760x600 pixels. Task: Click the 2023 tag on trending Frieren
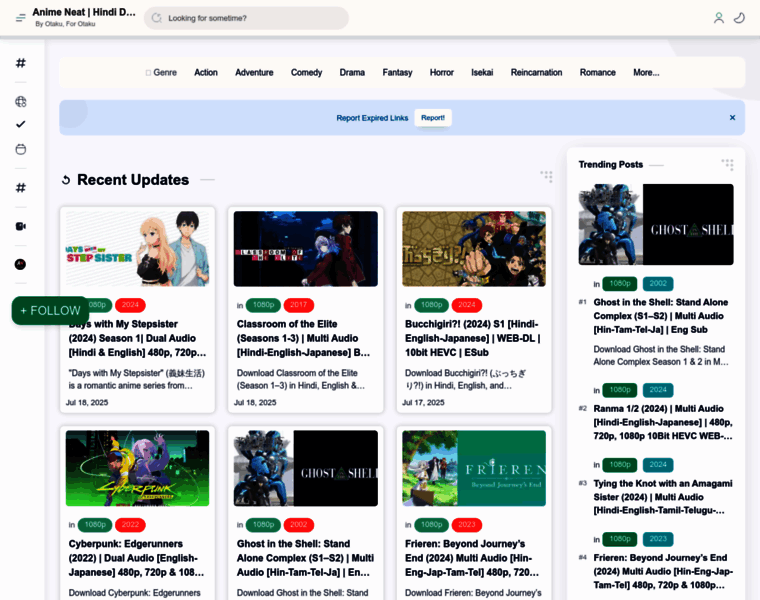point(658,539)
